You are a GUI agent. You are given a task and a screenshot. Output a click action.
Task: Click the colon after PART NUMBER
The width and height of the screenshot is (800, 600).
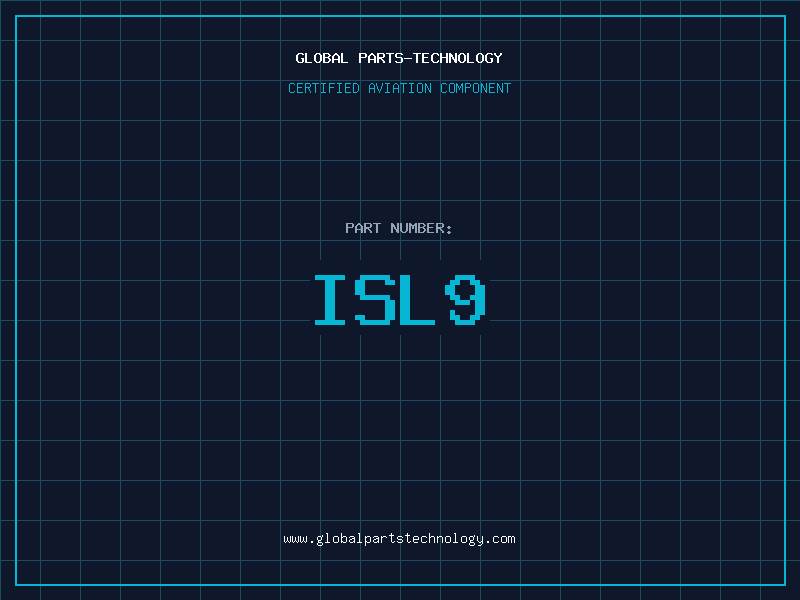pyautogui.click(x=449, y=229)
